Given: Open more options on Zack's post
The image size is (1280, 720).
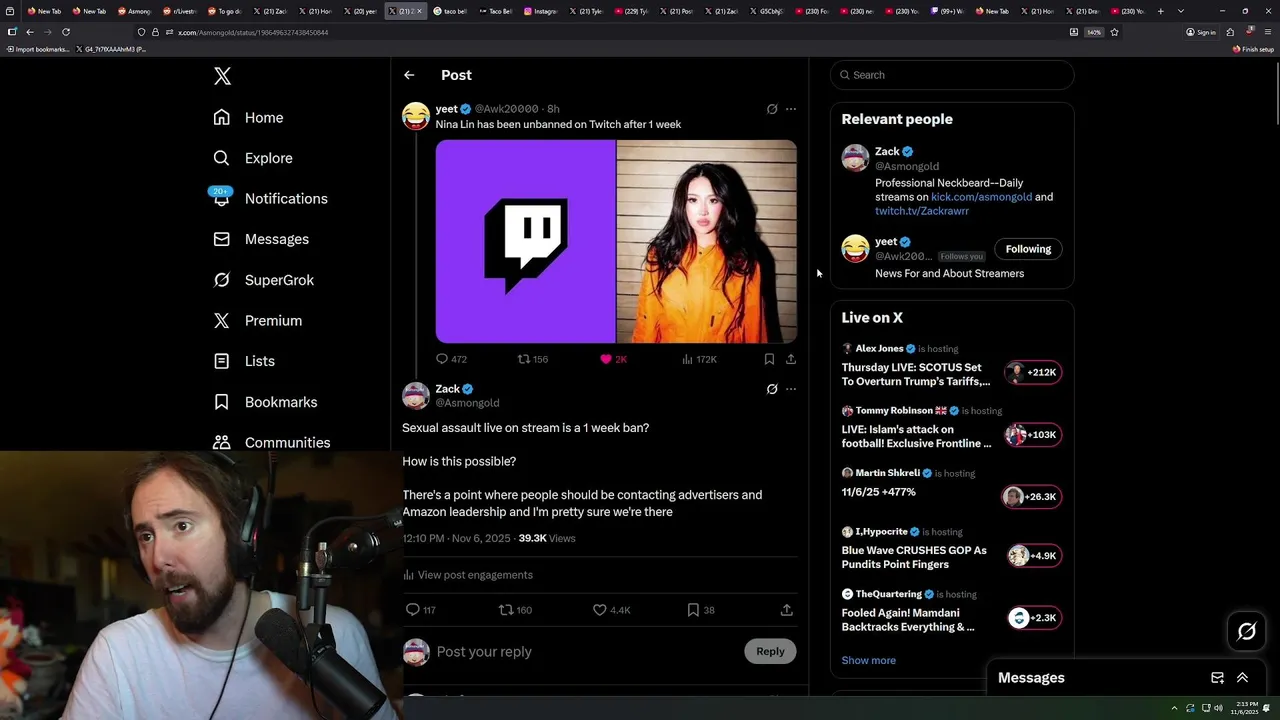Looking at the screenshot, I should pyautogui.click(x=791, y=389).
